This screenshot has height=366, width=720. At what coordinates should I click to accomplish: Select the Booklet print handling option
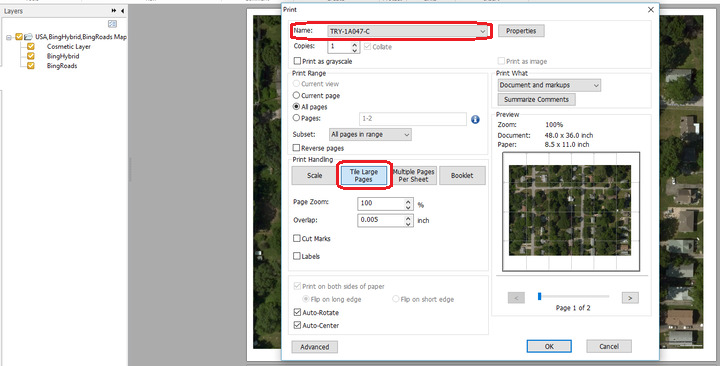(462, 175)
